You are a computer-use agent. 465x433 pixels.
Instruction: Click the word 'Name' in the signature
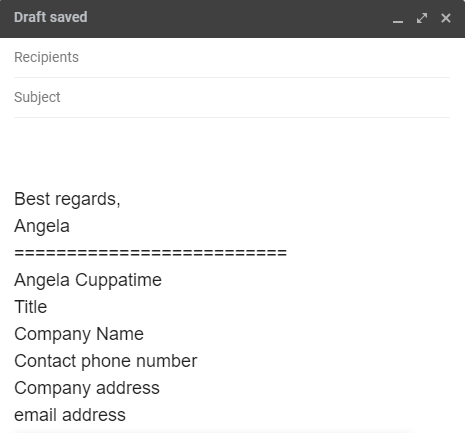coord(120,334)
